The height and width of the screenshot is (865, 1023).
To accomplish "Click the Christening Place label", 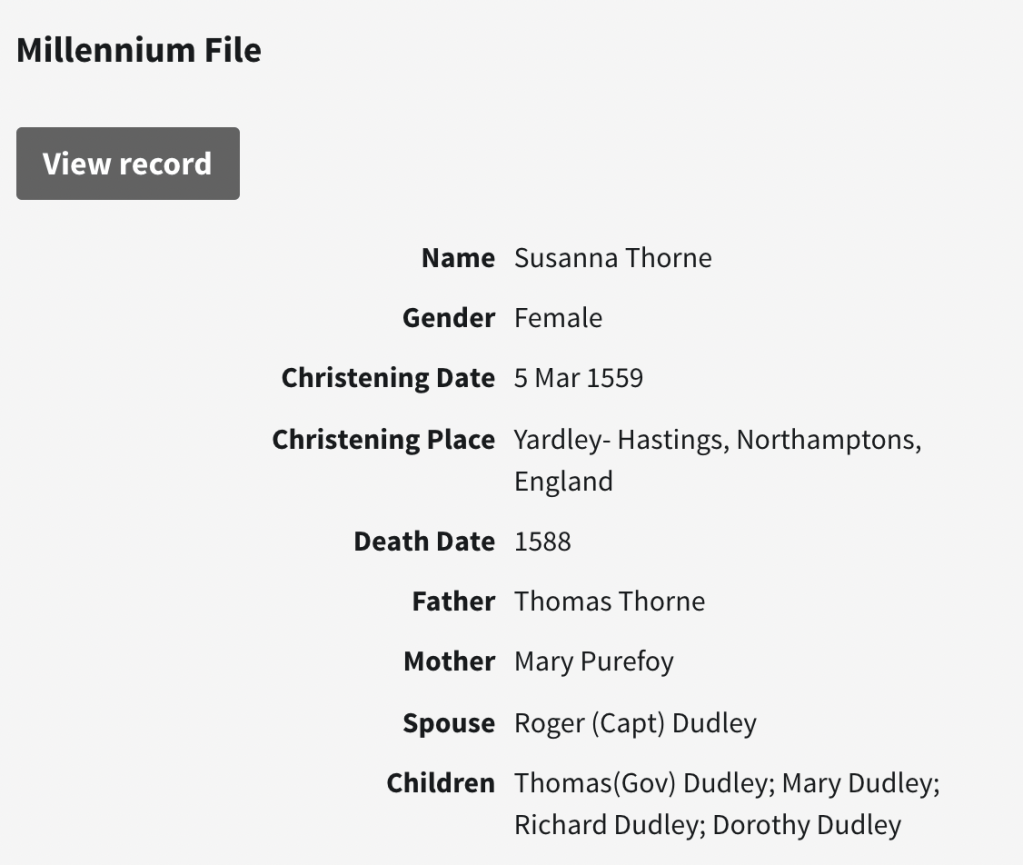I will pos(383,440).
